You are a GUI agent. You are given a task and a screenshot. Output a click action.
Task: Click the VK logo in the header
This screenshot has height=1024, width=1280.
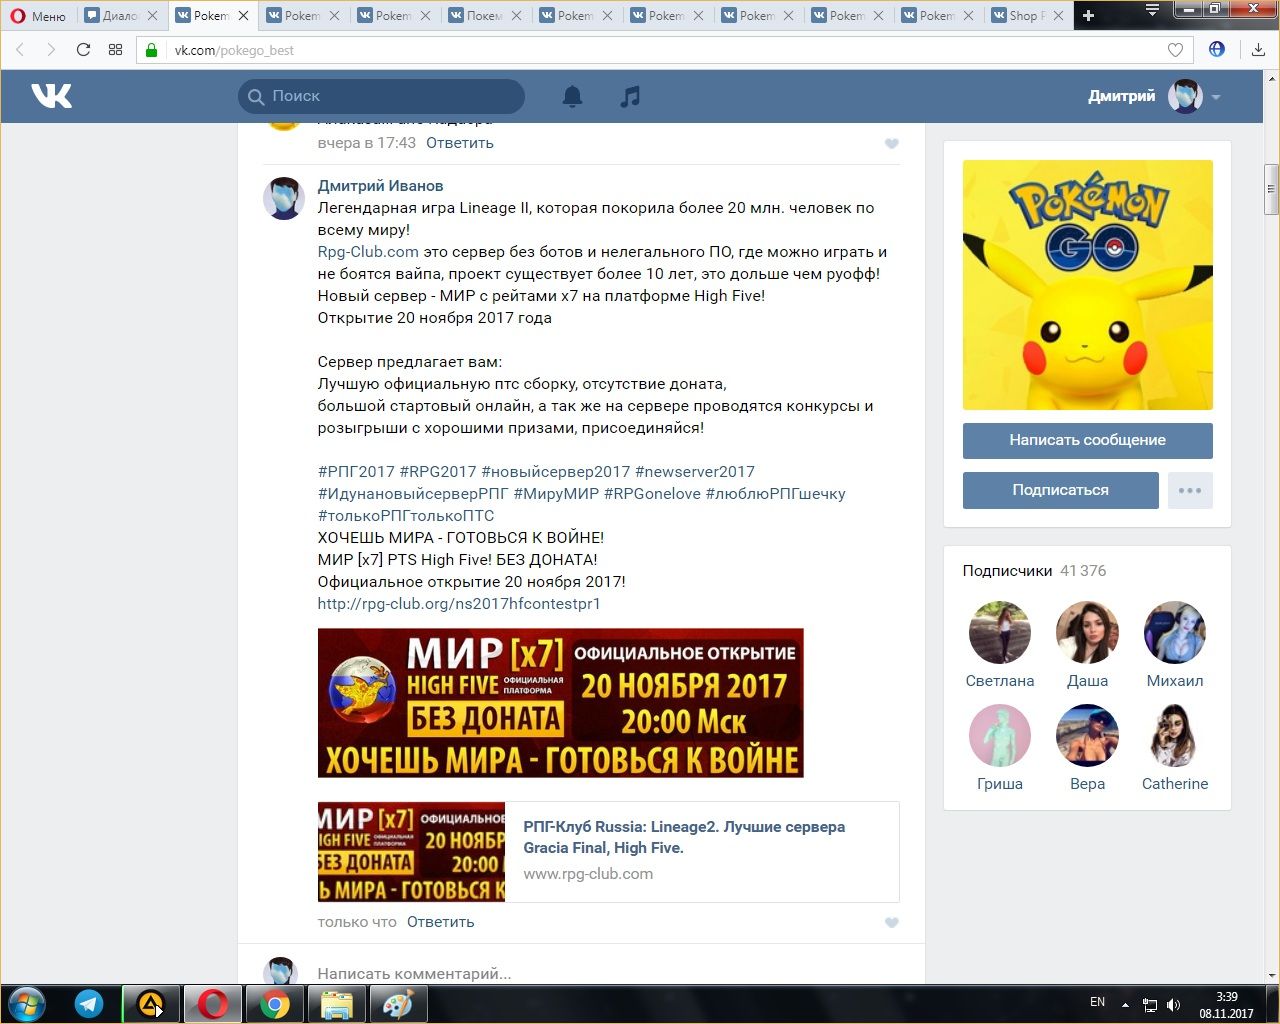[52, 96]
